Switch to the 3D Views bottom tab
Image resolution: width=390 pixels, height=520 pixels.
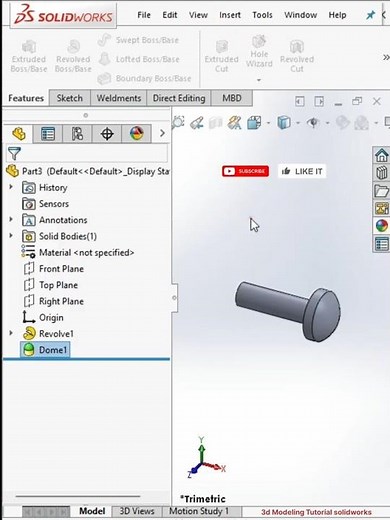137,511
